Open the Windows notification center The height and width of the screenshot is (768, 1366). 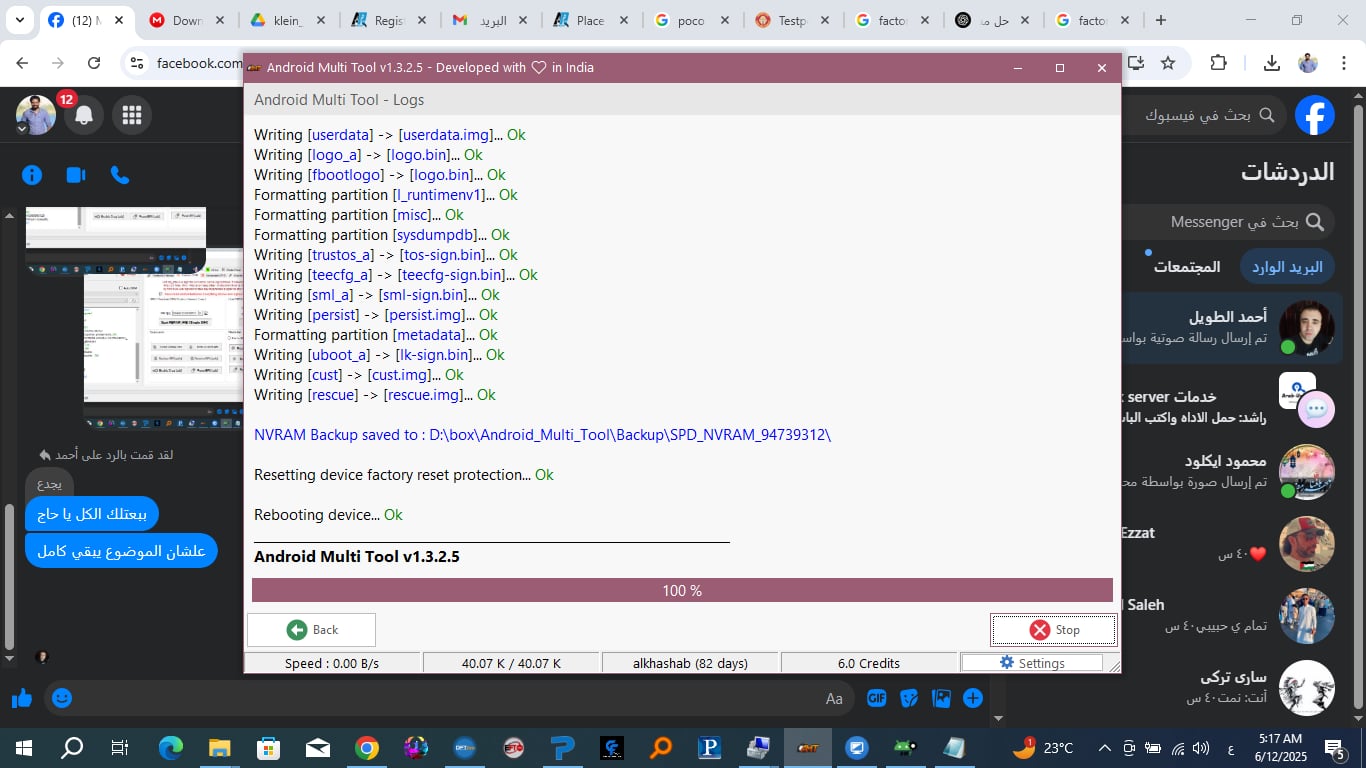1335,747
